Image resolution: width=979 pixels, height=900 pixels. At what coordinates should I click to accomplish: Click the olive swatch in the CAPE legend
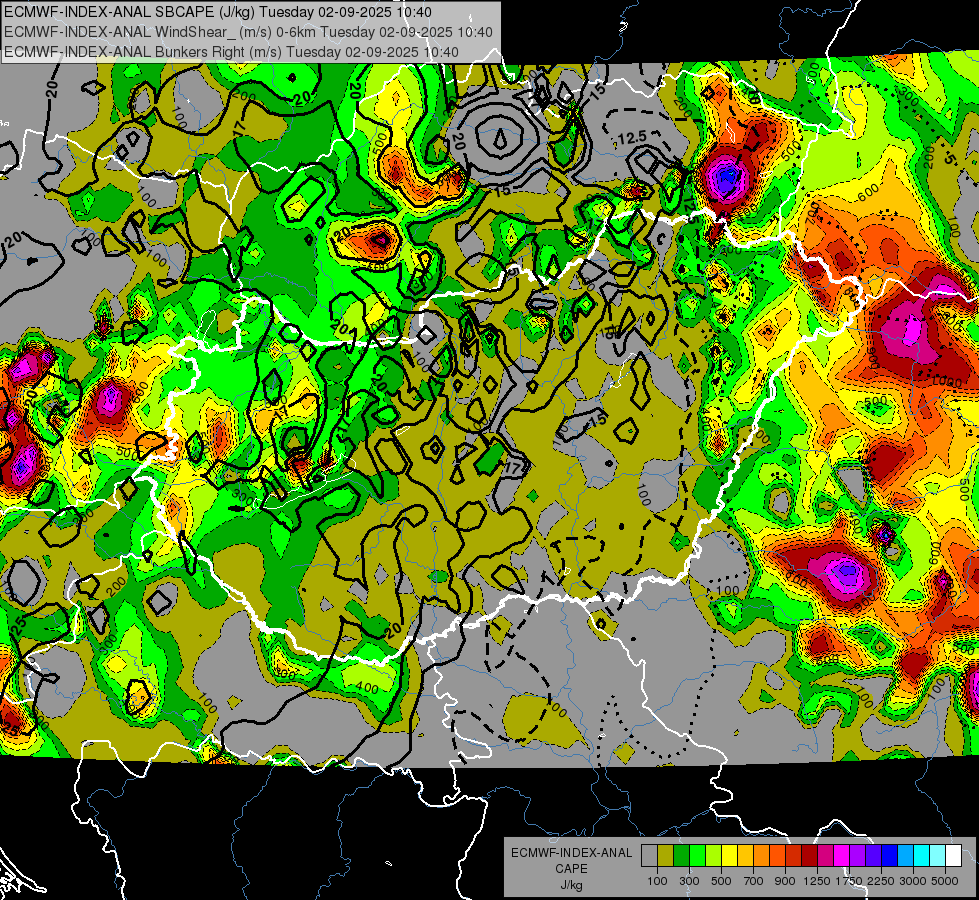tap(665, 856)
